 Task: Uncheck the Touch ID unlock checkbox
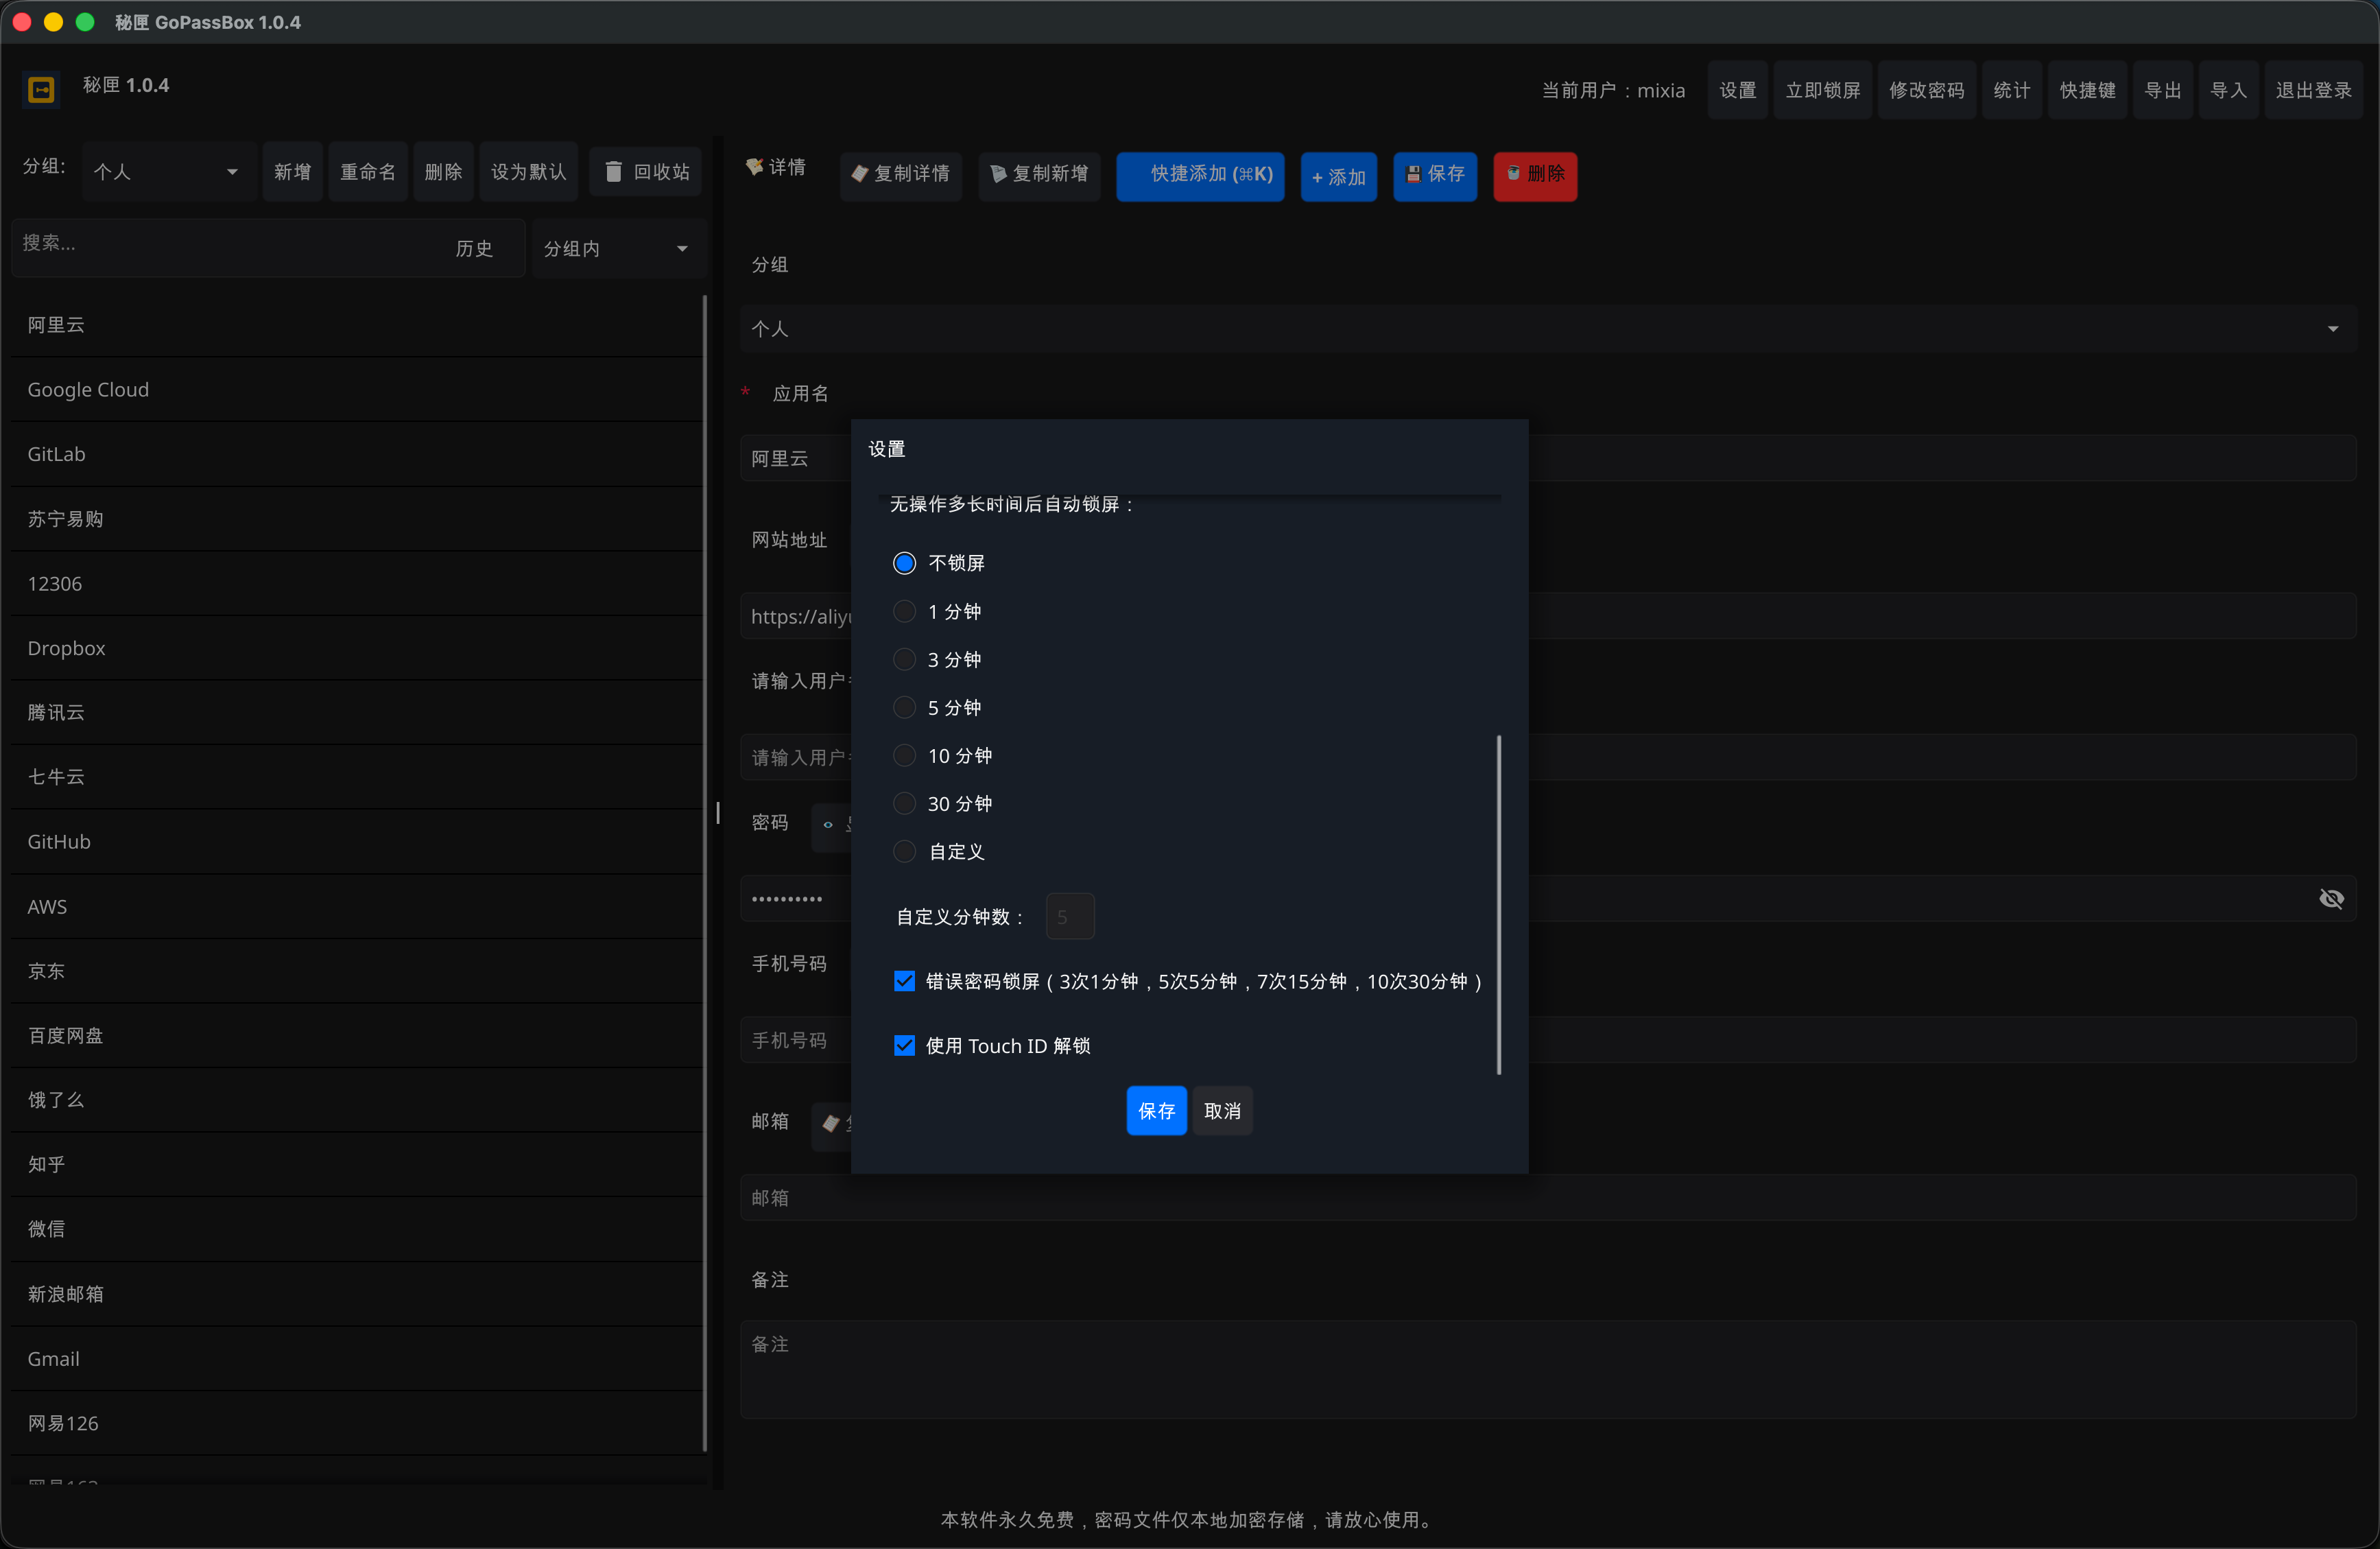tap(904, 1045)
